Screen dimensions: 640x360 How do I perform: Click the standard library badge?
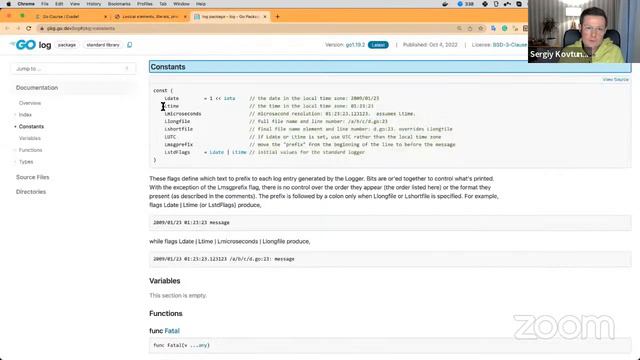pos(103,45)
